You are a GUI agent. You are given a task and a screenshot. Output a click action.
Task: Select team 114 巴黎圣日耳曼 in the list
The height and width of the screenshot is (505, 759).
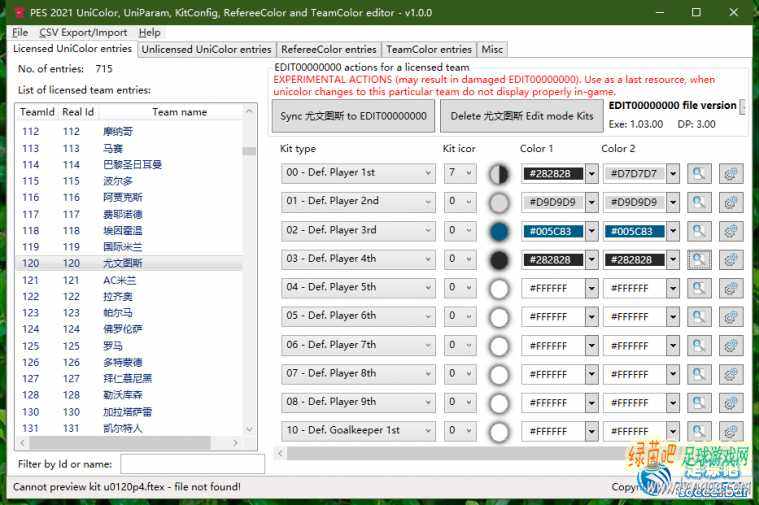[x=129, y=165]
